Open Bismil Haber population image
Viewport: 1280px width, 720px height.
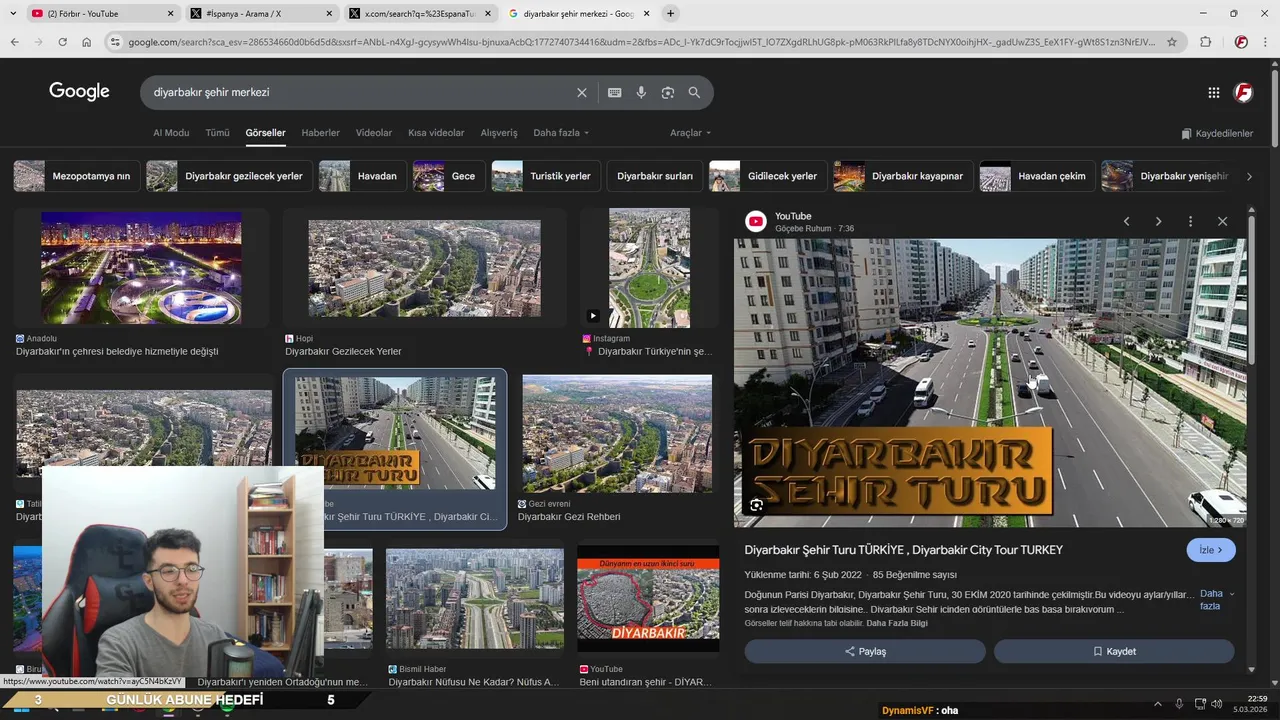tap(475, 598)
